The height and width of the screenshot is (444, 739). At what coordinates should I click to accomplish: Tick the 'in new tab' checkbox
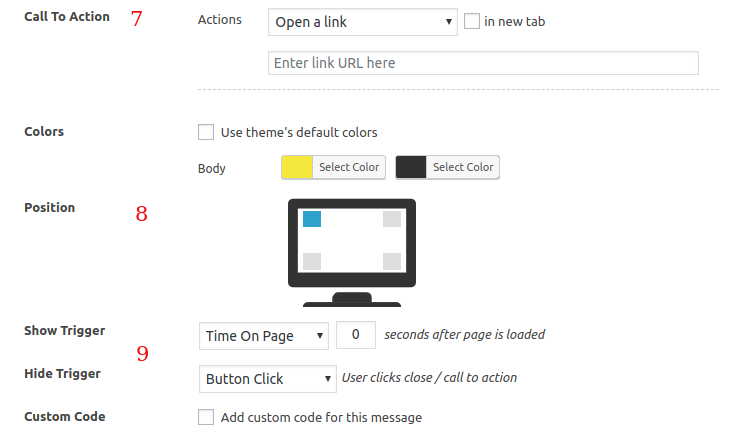point(473,21)
